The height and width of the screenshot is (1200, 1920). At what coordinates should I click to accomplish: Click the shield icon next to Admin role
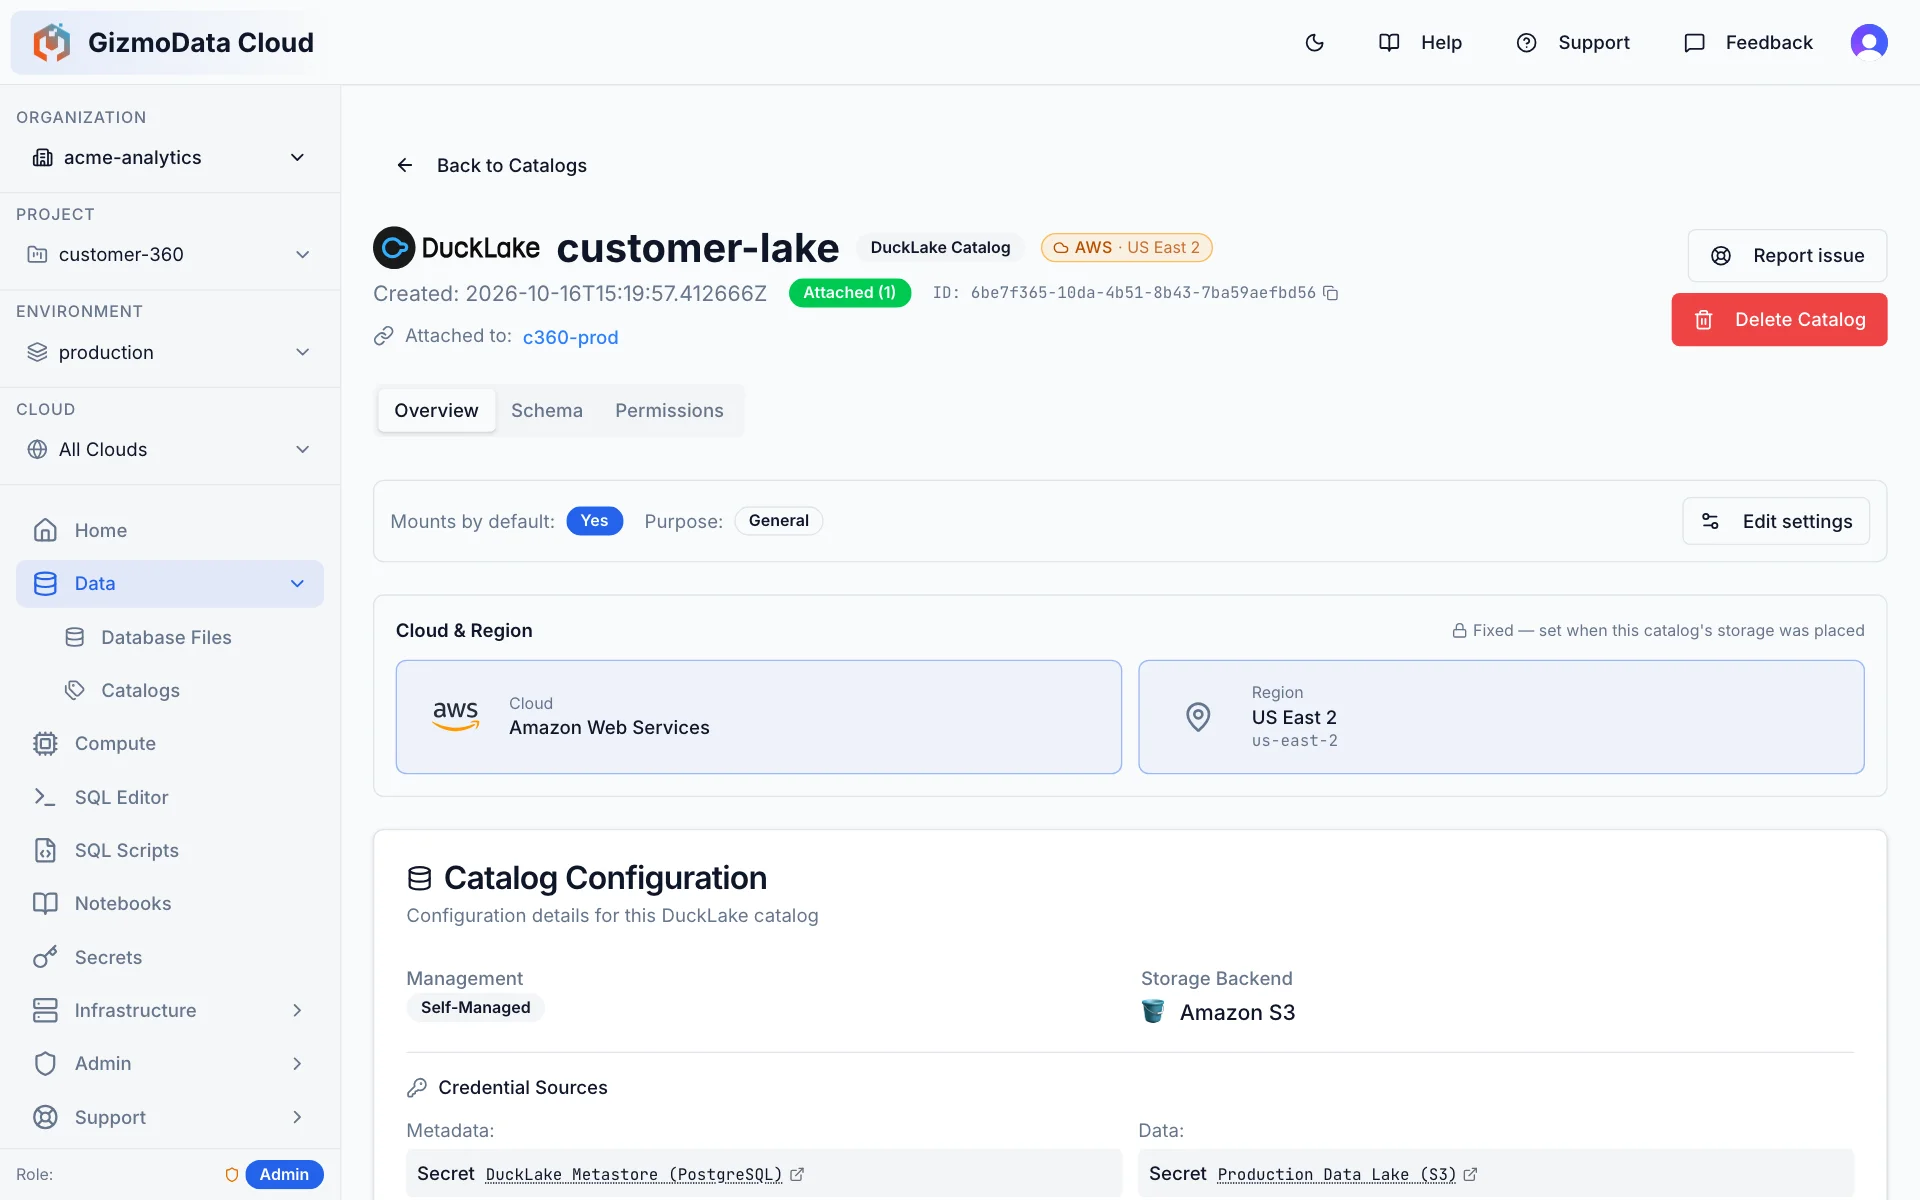tap(232, 1174)
